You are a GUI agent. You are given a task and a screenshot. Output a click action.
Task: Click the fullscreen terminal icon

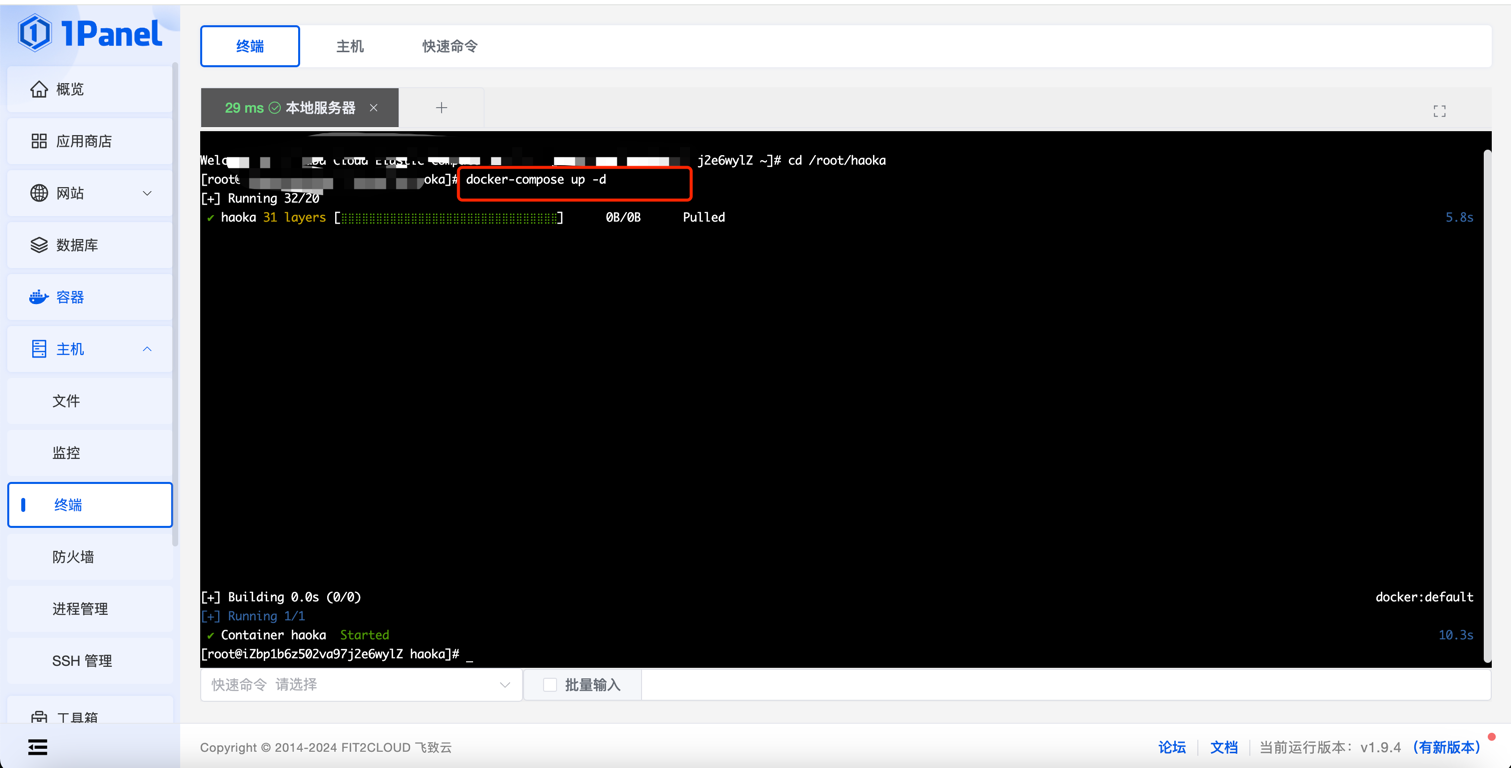(x=1439, y=111)
